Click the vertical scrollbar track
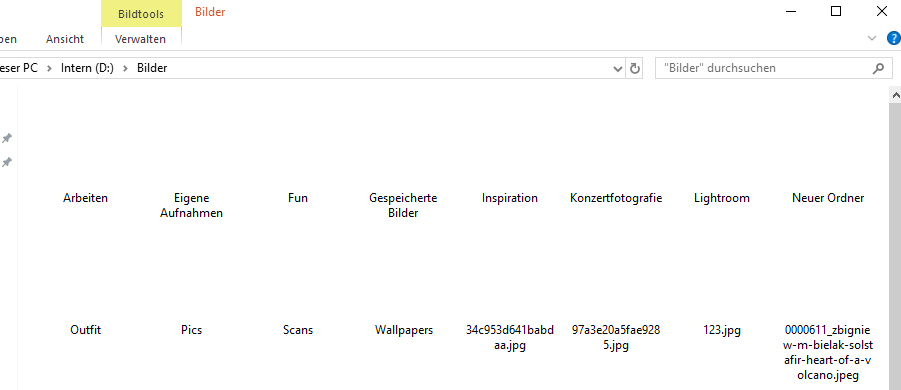 coord(895,247)
